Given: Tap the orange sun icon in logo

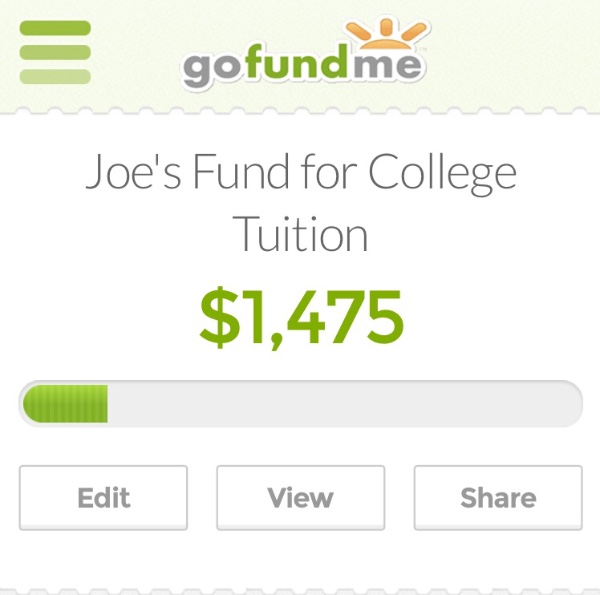Looking at the screenshot, I should coord(386,34).
